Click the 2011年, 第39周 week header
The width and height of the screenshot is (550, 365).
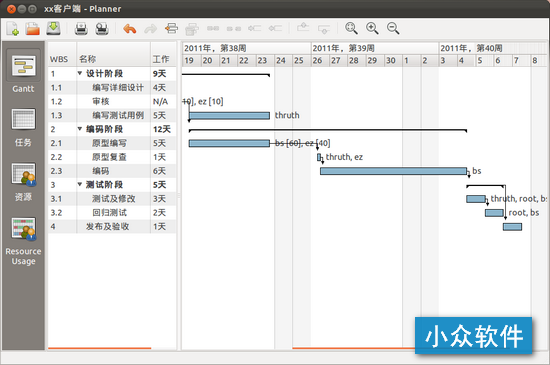375,48
